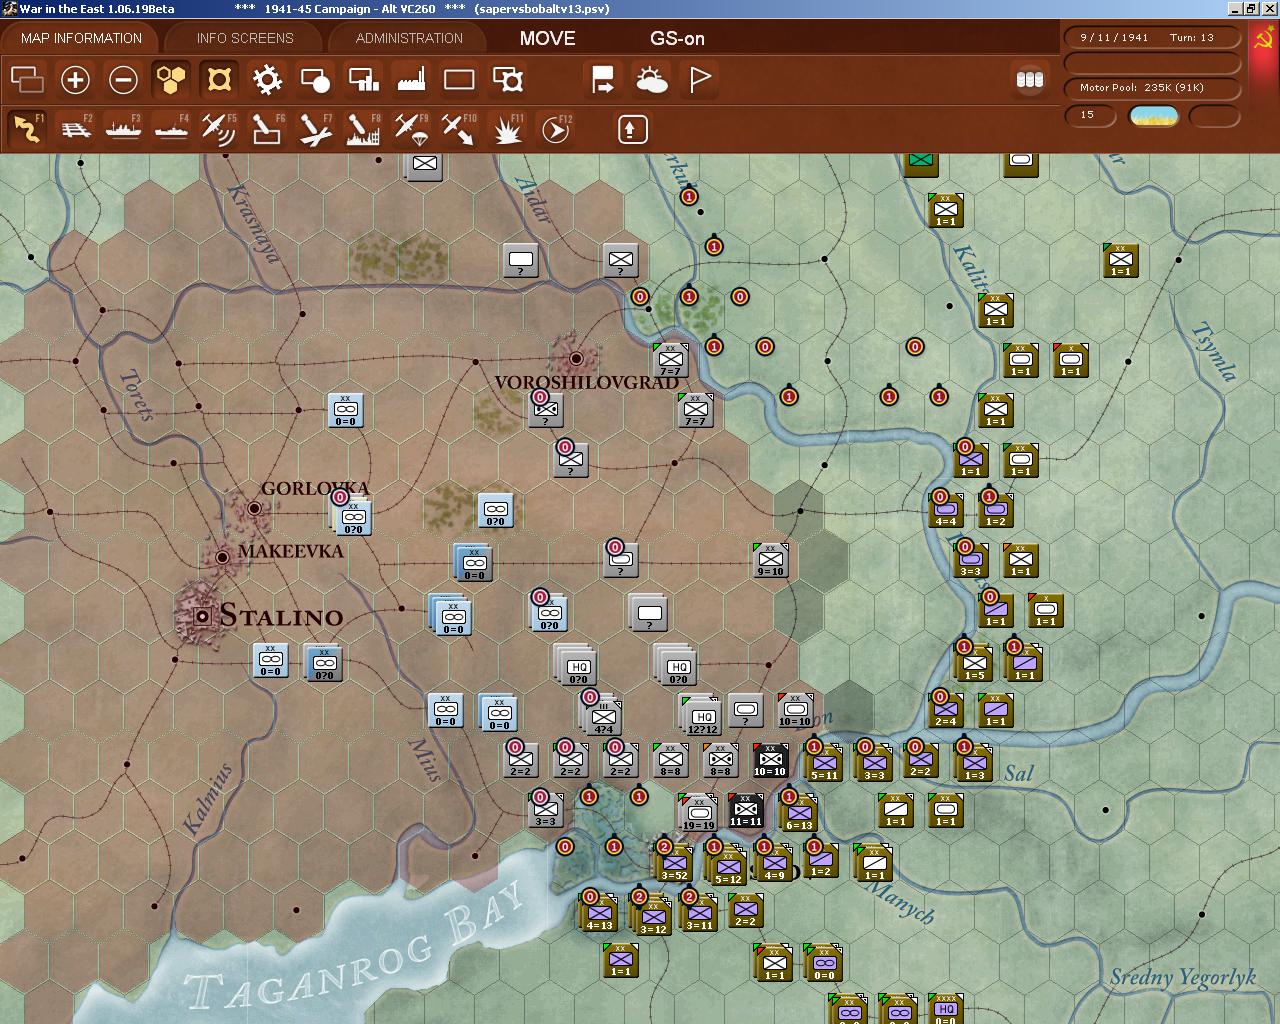Click the End Turn F12 icon
The height and width of the screenshot is (1024, 1280).
(556, 128)
